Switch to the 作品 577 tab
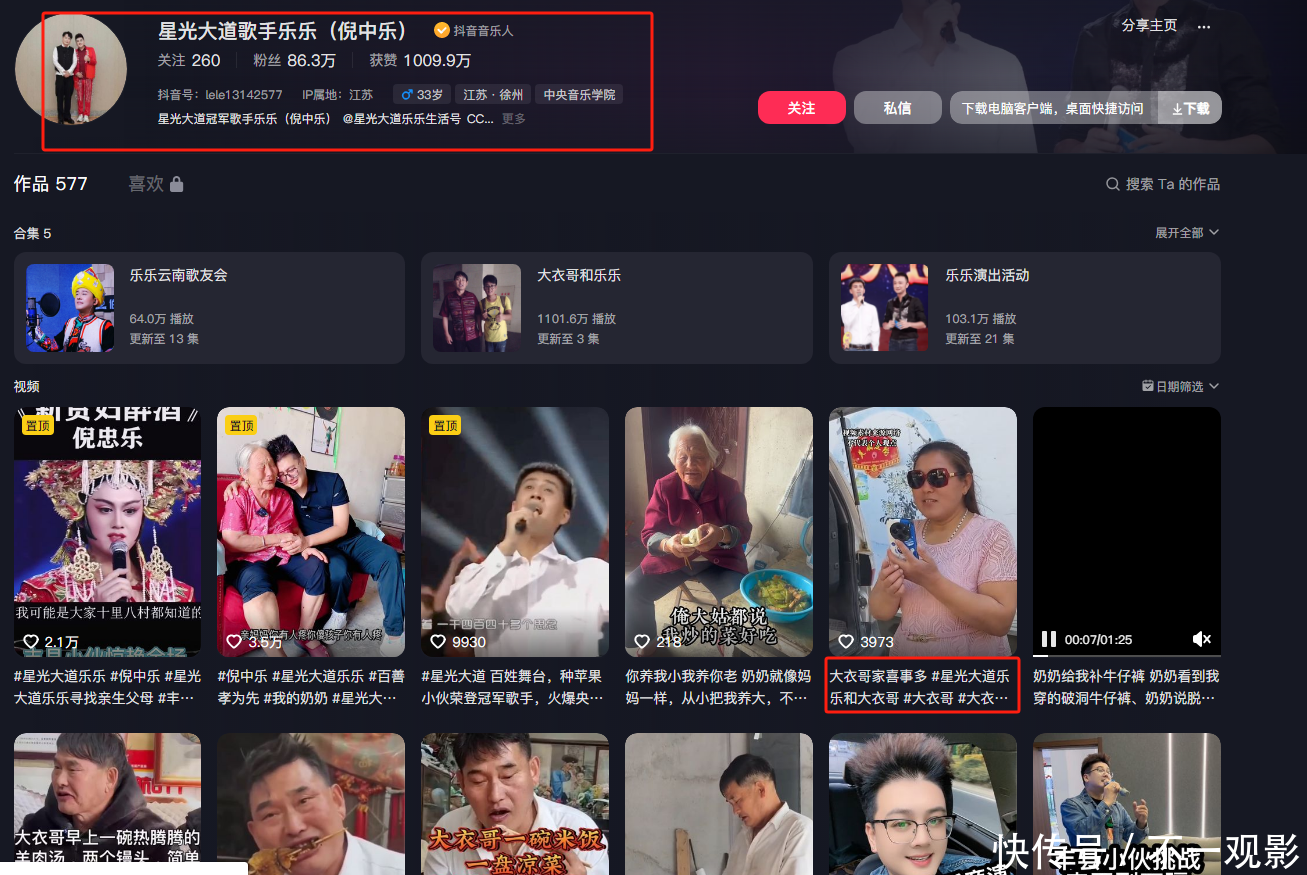 [51, 184]
